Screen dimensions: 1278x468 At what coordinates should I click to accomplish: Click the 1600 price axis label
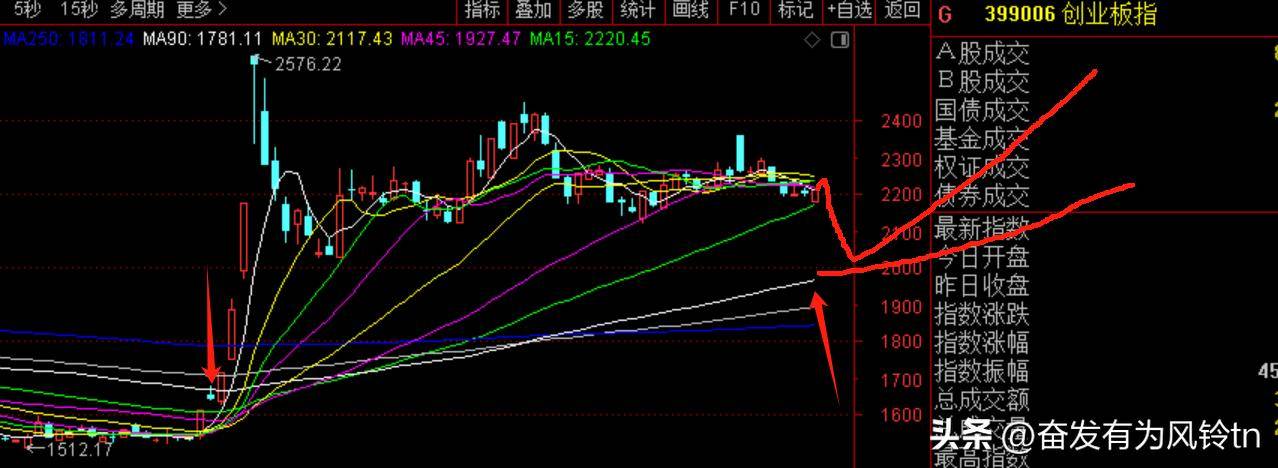pos(901,415)
